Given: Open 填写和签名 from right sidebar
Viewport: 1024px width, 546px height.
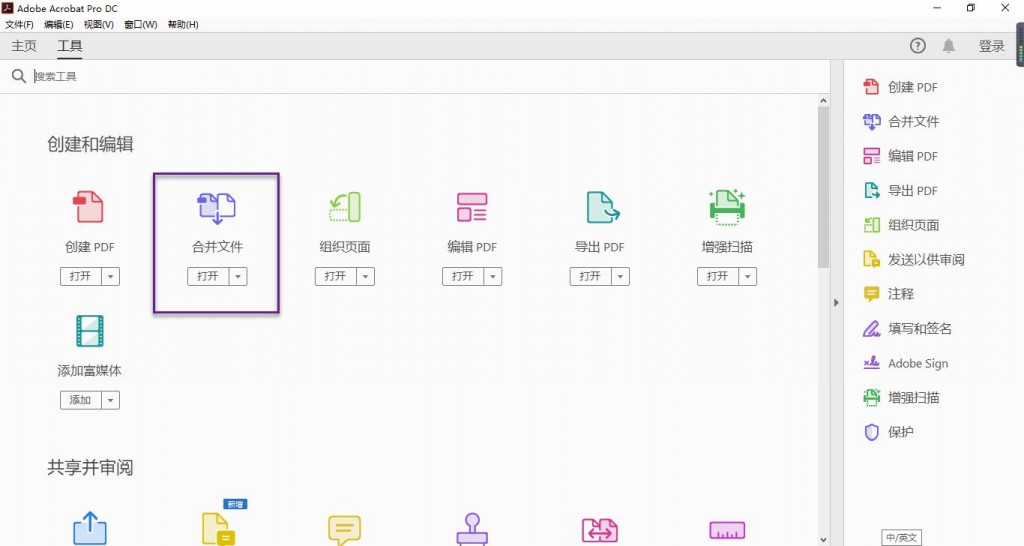Looking at the screenshot, I should point(908,329).
